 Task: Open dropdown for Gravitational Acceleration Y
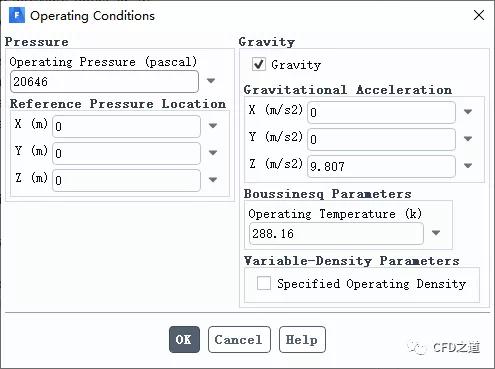(468, 139)
